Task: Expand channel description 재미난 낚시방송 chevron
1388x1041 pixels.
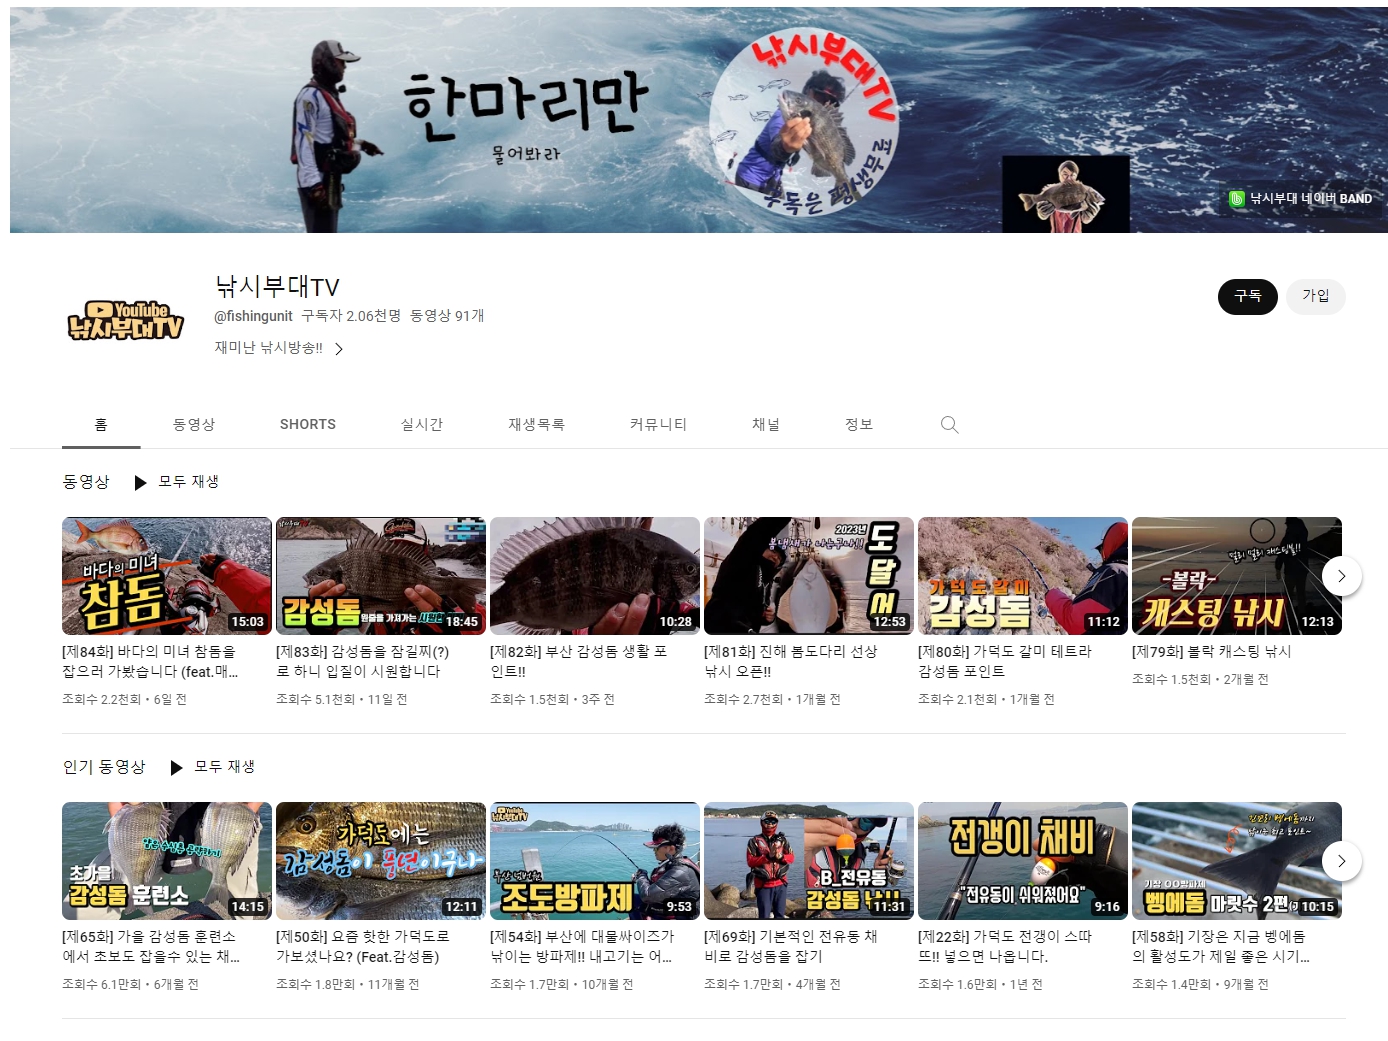Action: 339,349
